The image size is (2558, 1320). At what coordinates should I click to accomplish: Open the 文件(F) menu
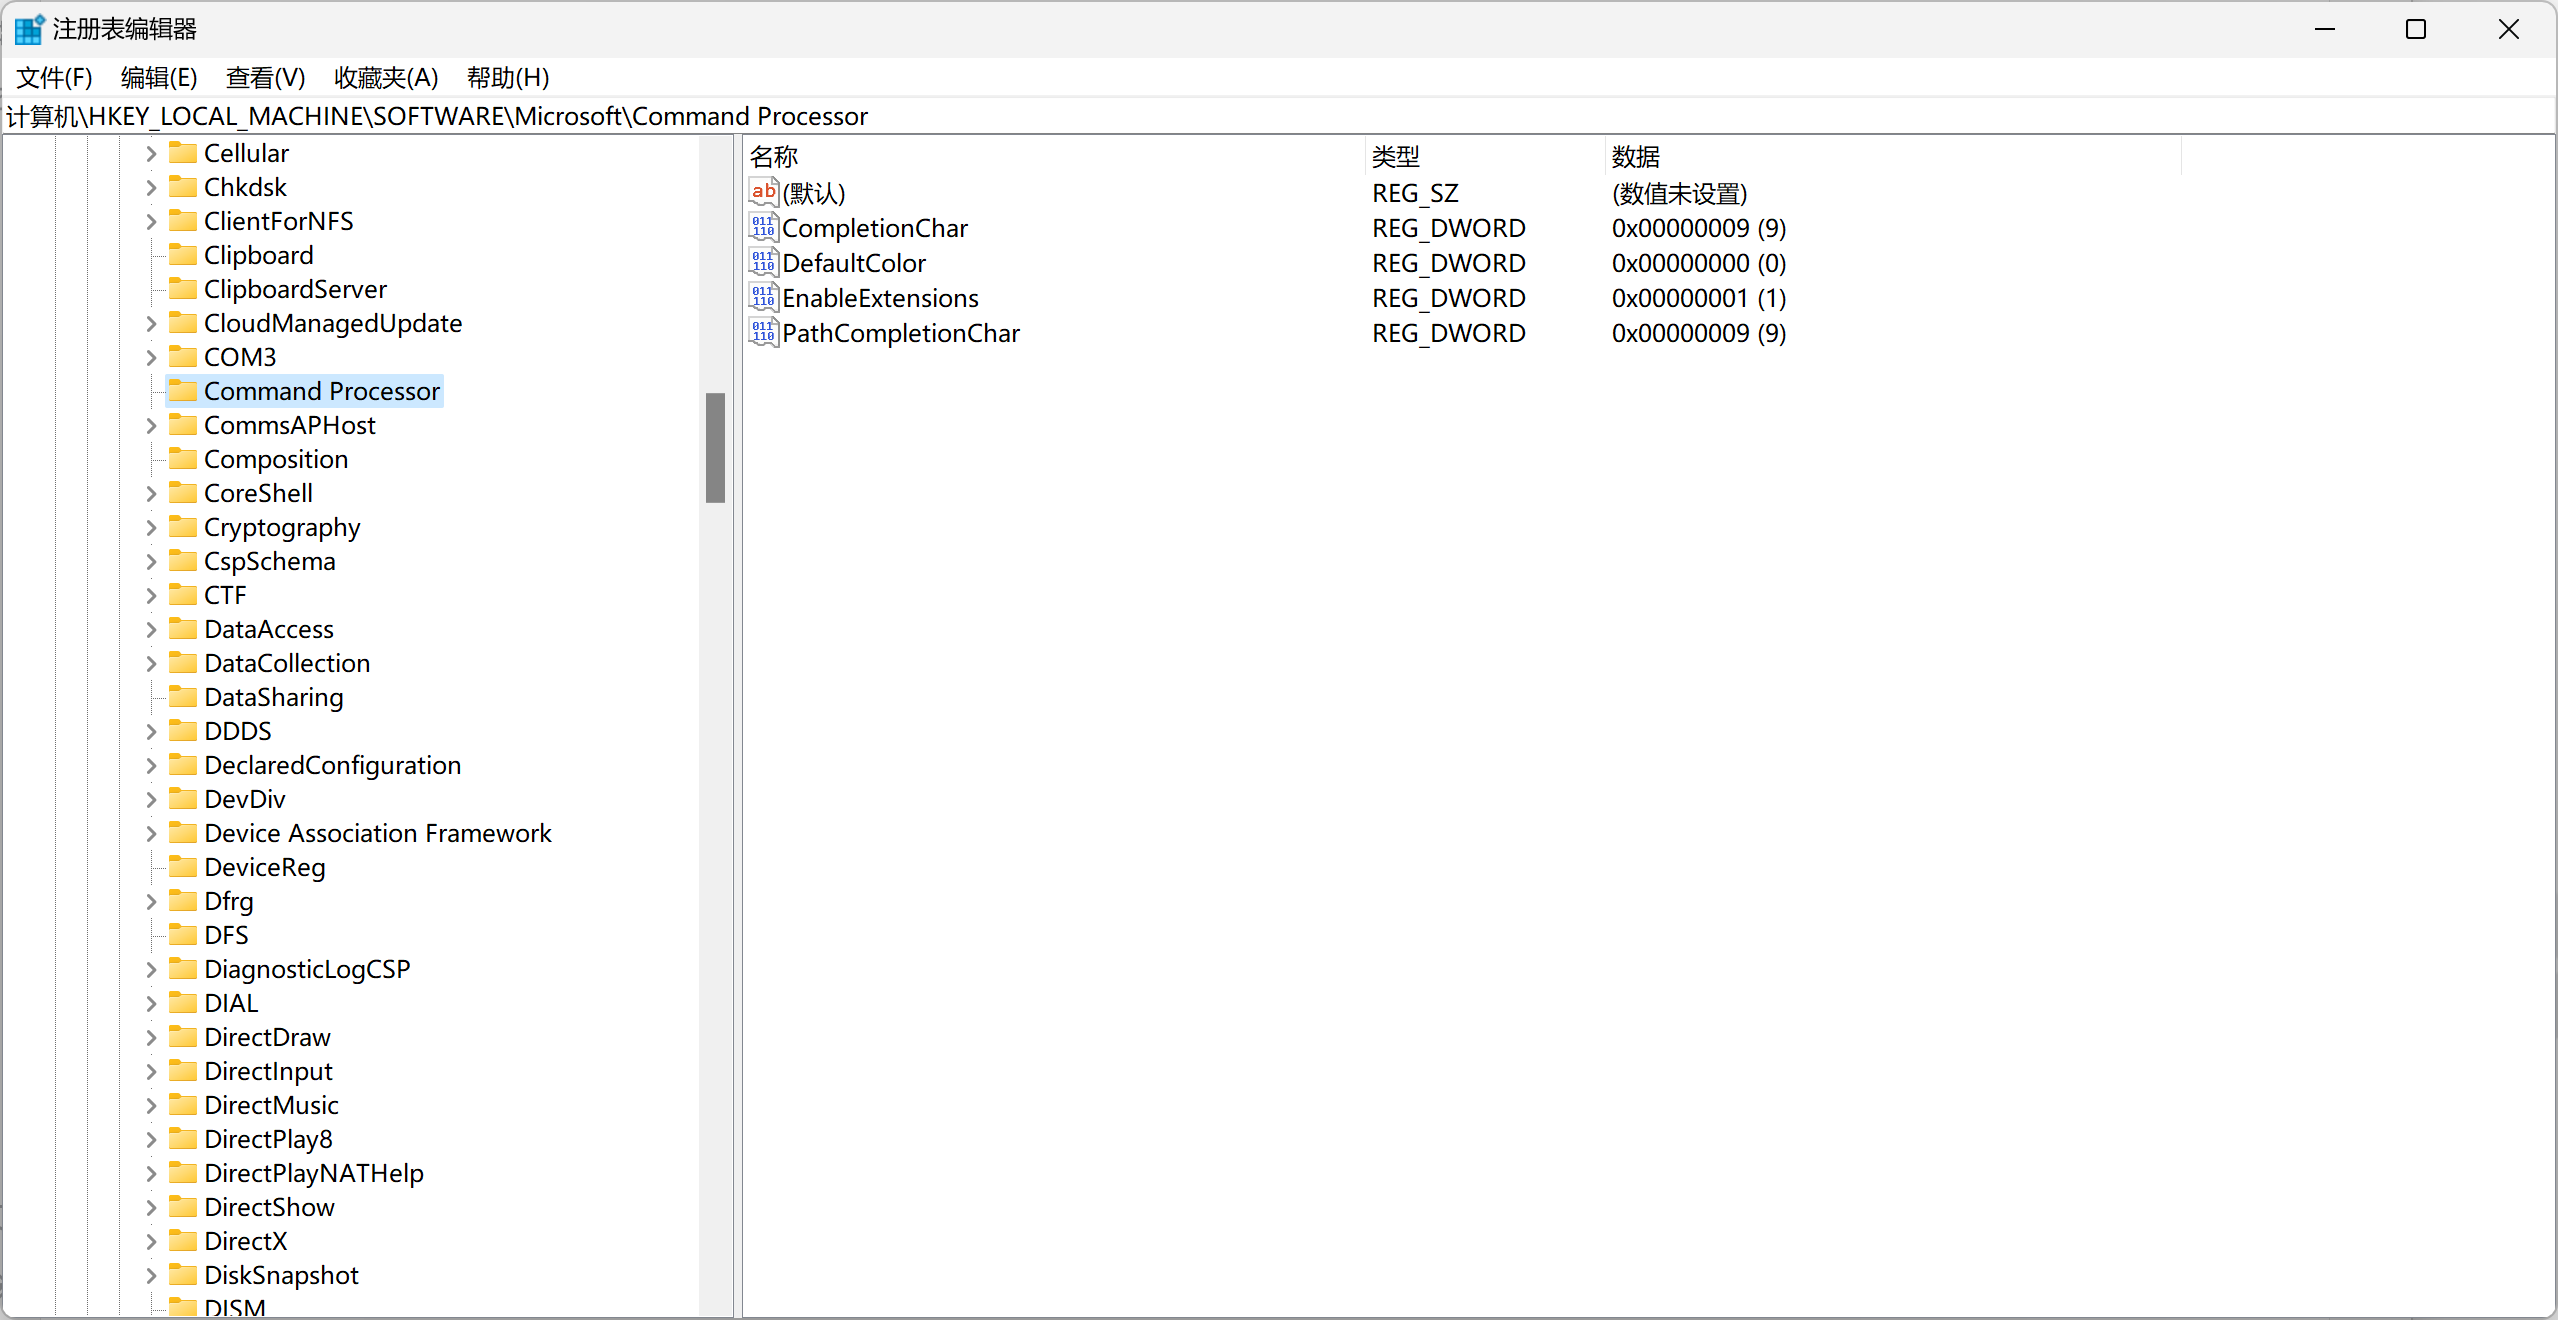(x=54, y=77)
